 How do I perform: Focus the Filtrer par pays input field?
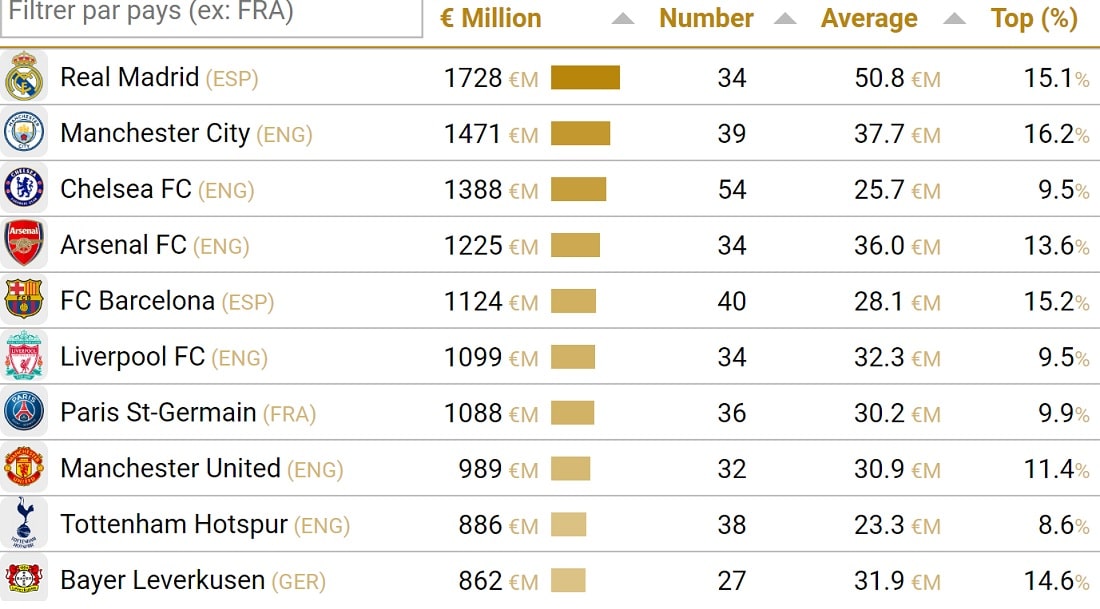click(212, 16)
